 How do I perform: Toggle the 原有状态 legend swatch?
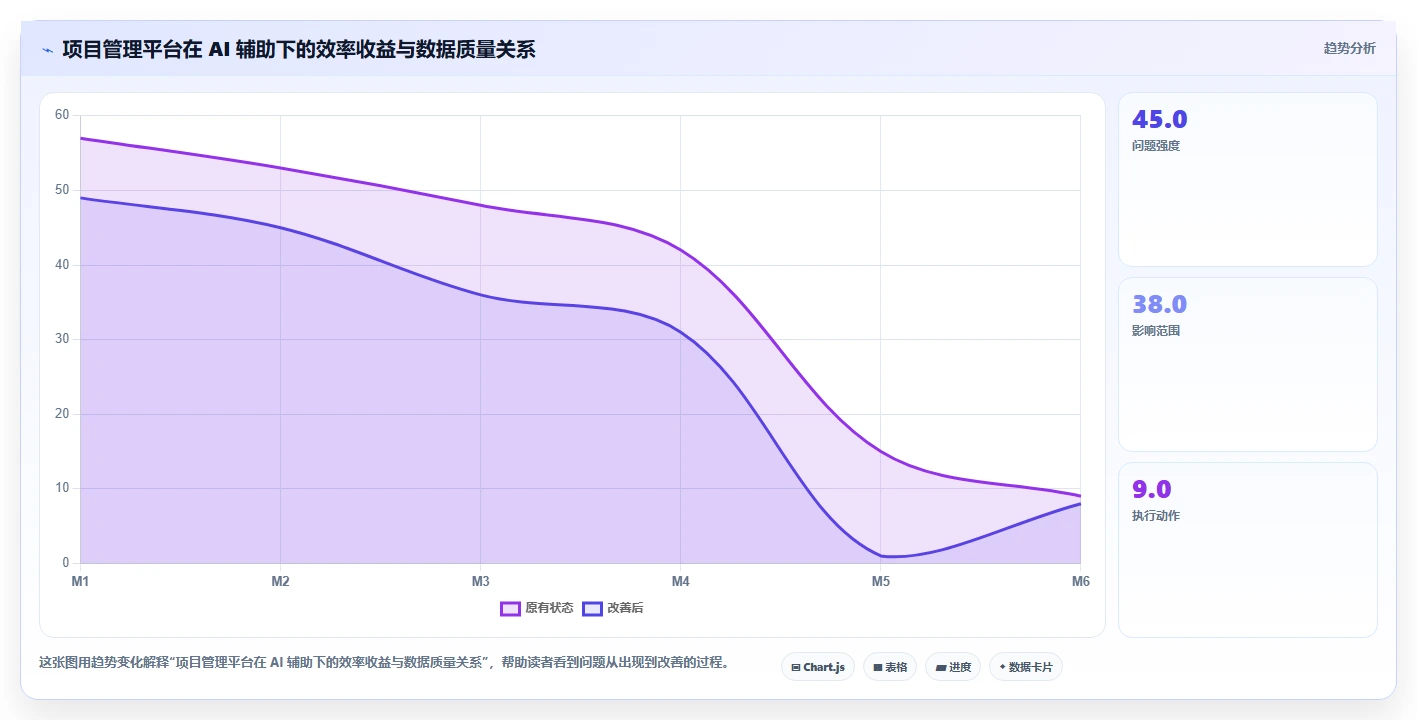510,609
